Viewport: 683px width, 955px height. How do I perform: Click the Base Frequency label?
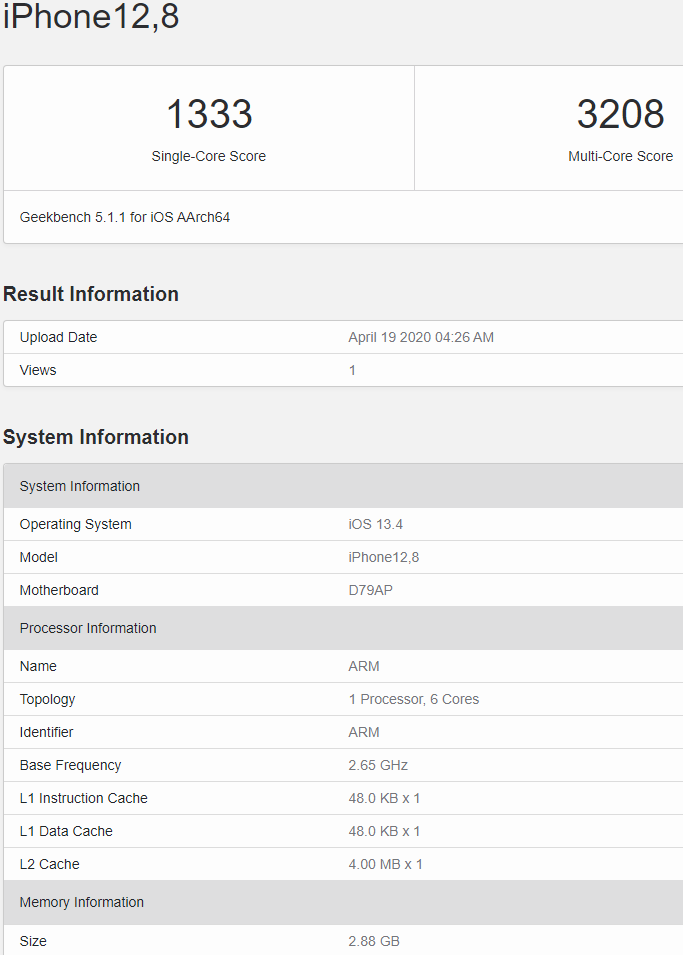click(70, 765)
